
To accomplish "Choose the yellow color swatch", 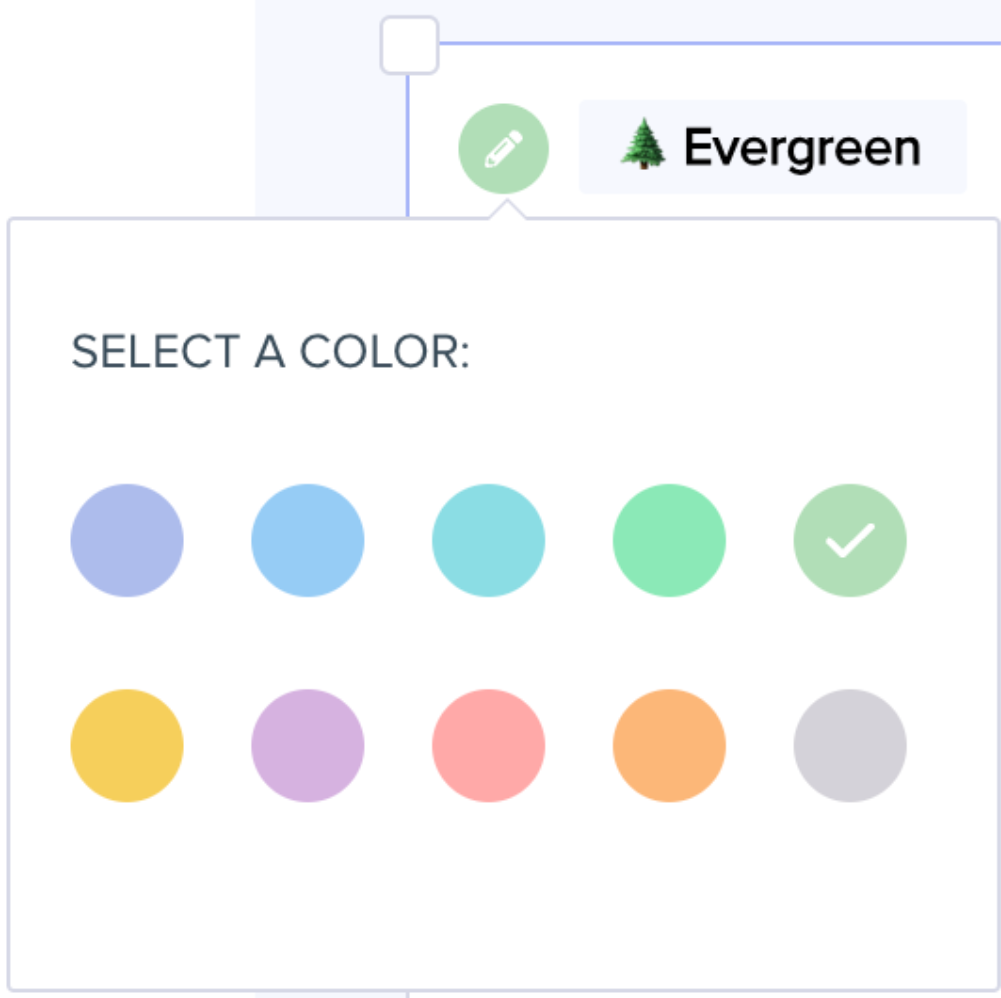I will (x=127, y=746).
